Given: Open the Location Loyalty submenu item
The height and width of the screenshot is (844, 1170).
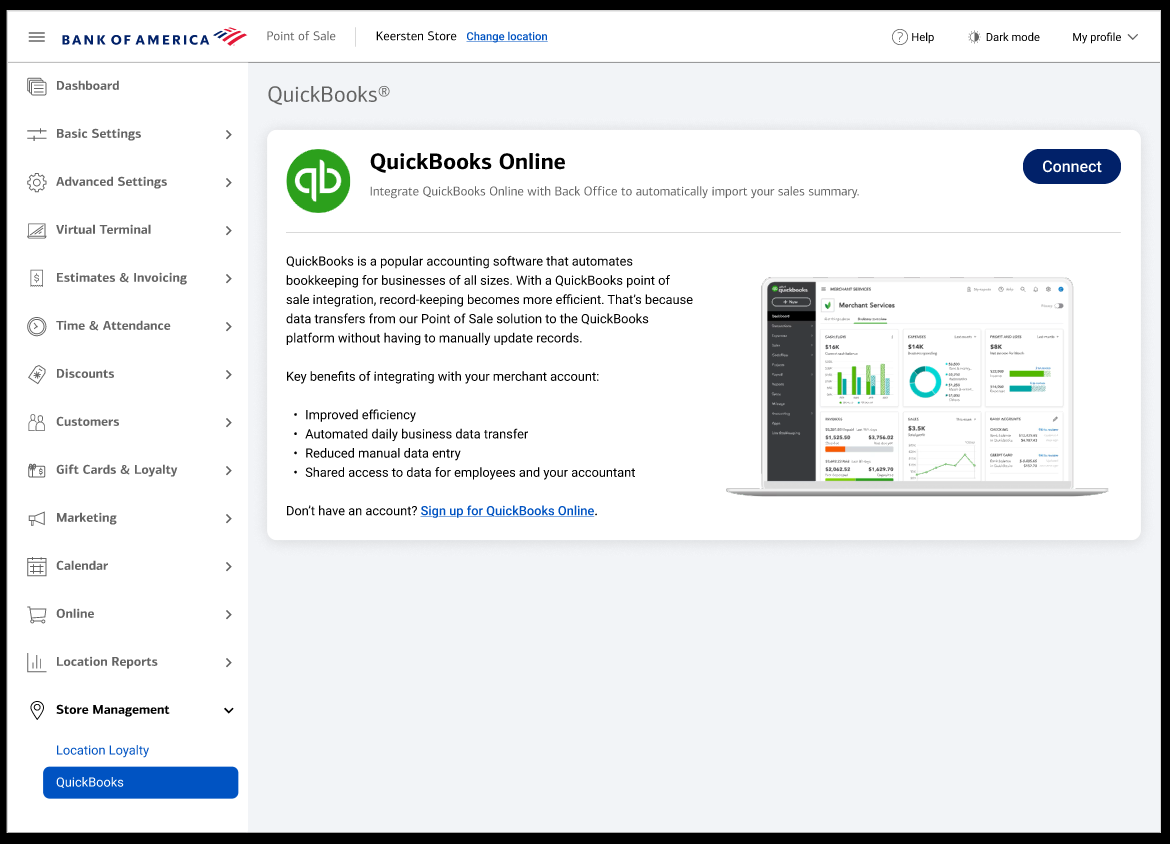Looking at the screenshot, I should pyautogui.click(x=102, y=750).
